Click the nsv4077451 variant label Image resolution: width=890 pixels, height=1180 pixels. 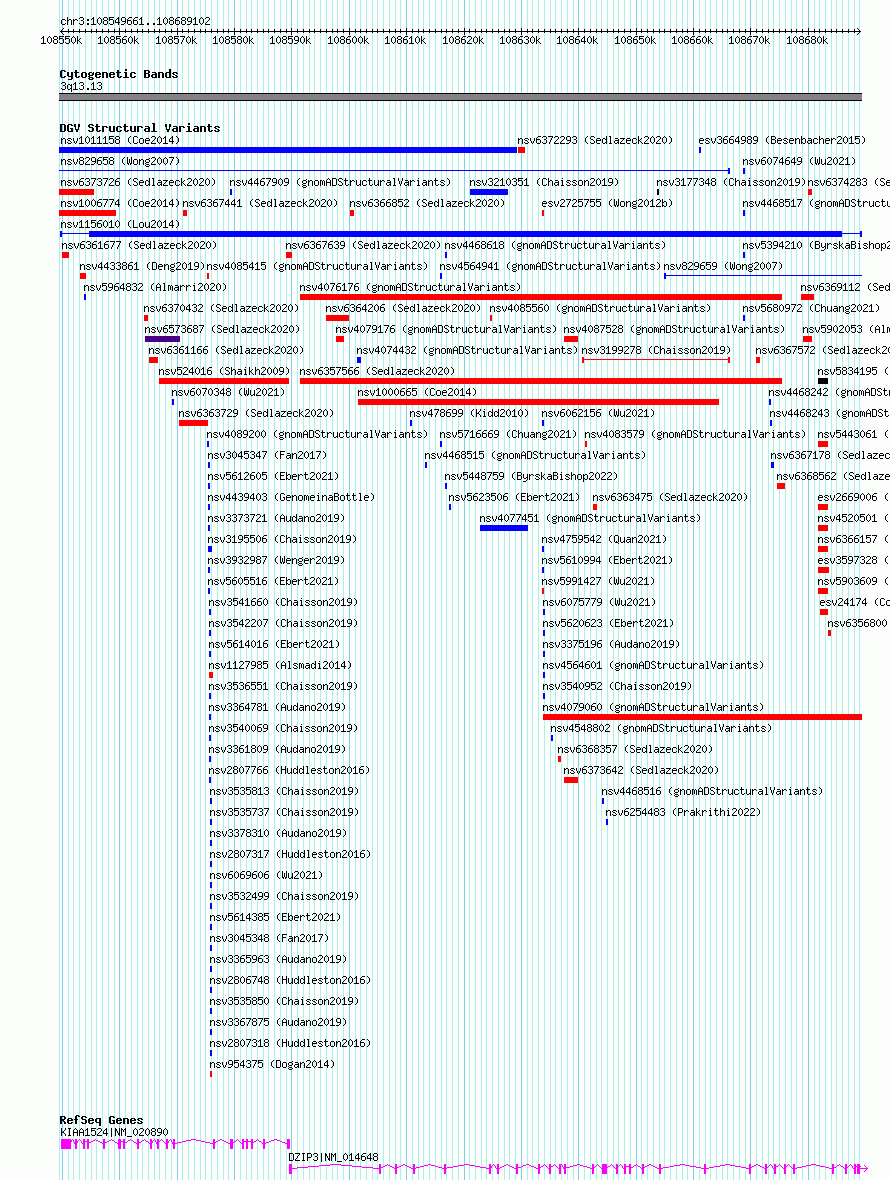(590, 520)
